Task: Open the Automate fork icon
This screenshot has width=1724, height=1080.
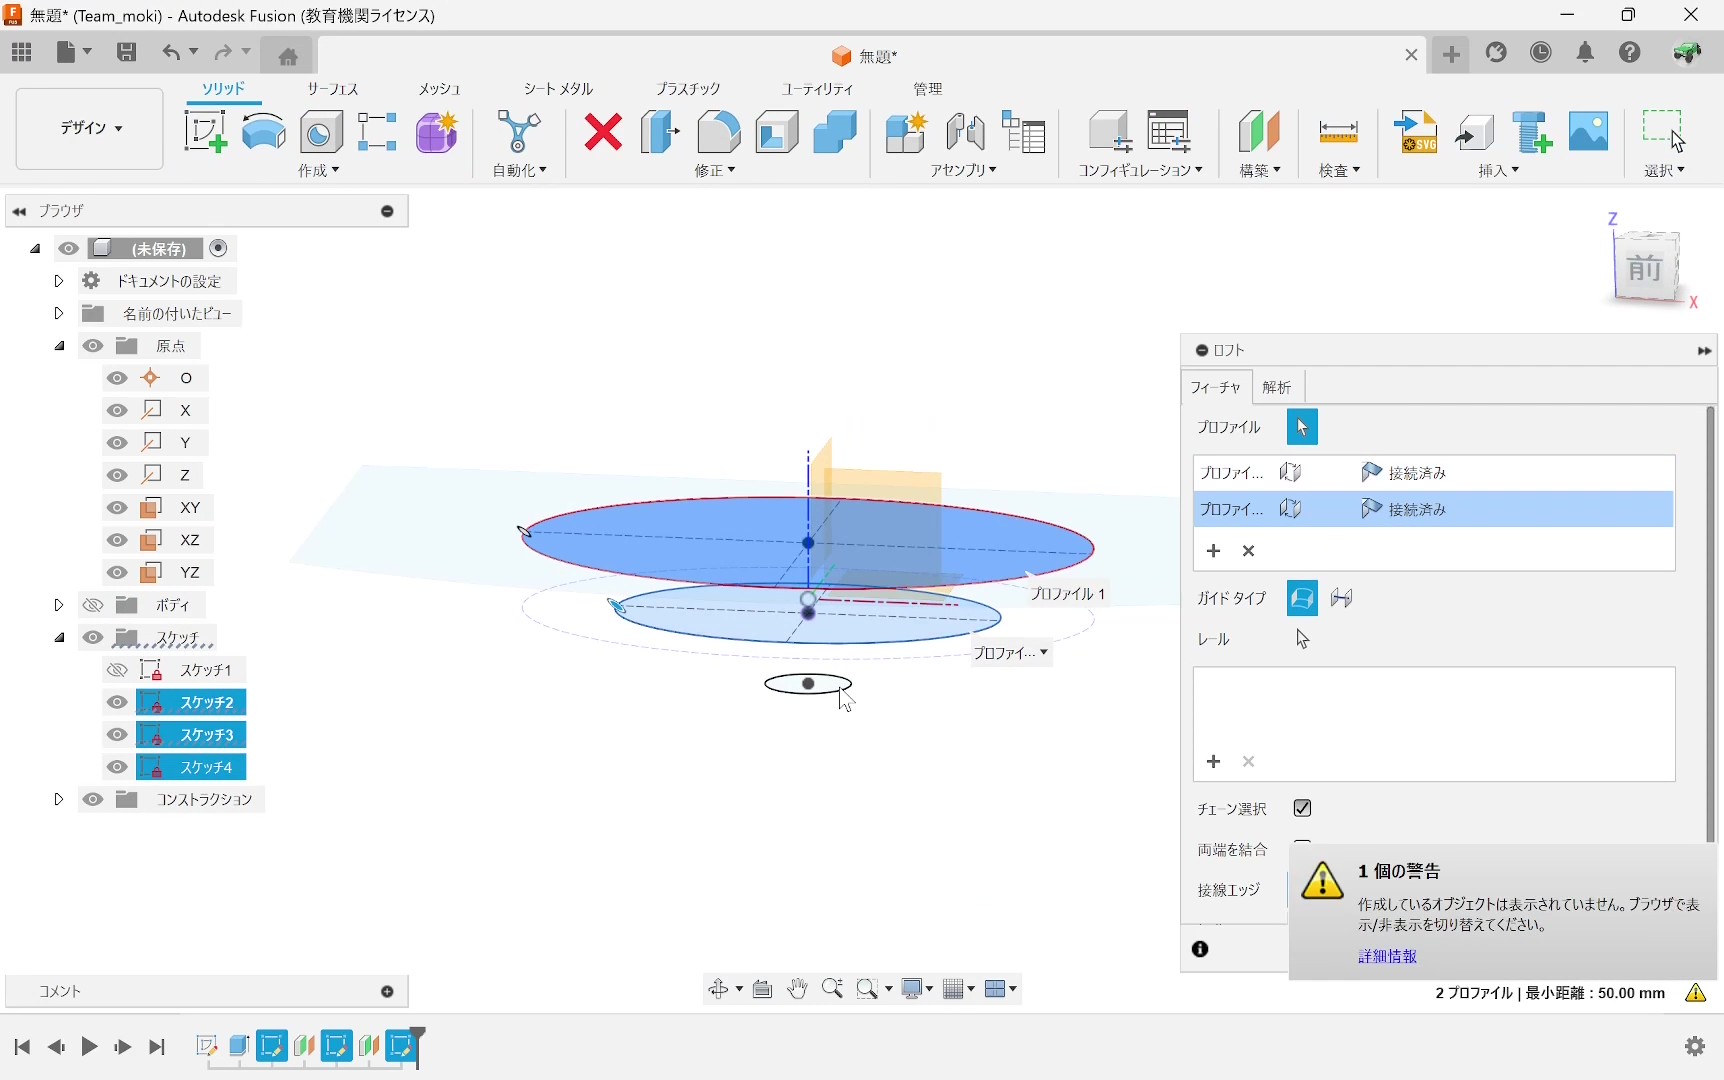Action: (x=519, y=132)
